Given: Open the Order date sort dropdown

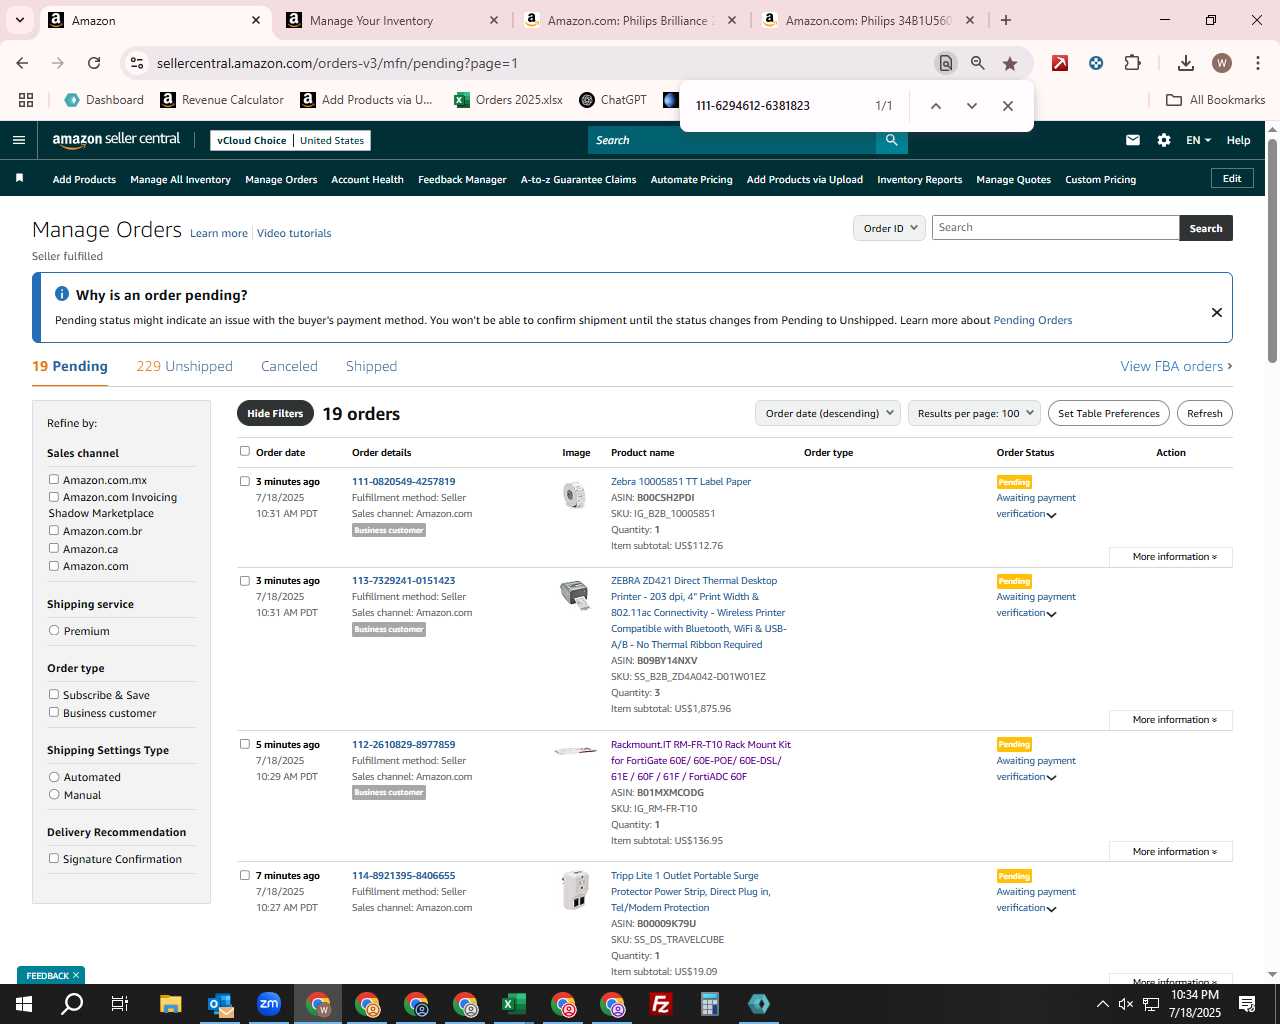Looking at the screenshot, I should click(828, 413).
